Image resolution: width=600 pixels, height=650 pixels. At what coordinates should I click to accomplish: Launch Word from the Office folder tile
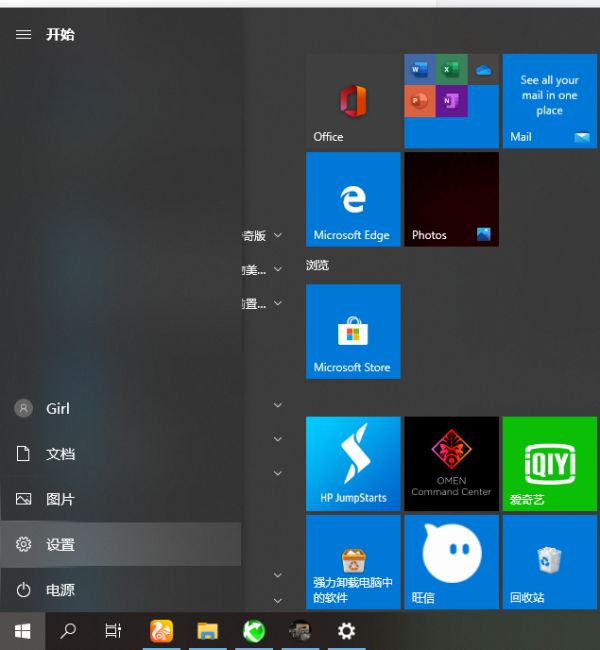[419, 70]
